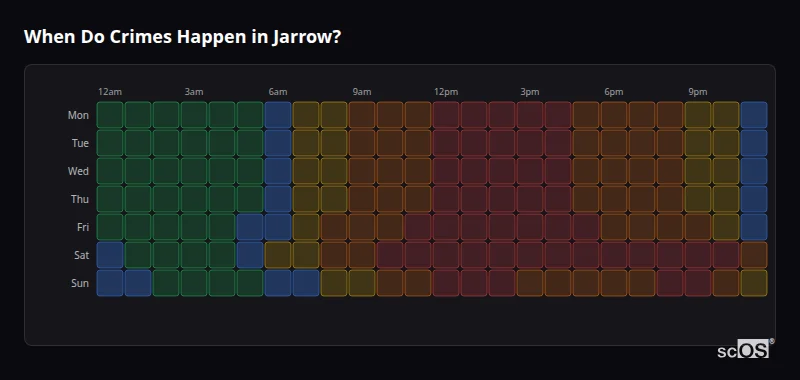Click the Sunday 8pm red cell
Viewport: 800px width, 380px height.
[670, 283]
